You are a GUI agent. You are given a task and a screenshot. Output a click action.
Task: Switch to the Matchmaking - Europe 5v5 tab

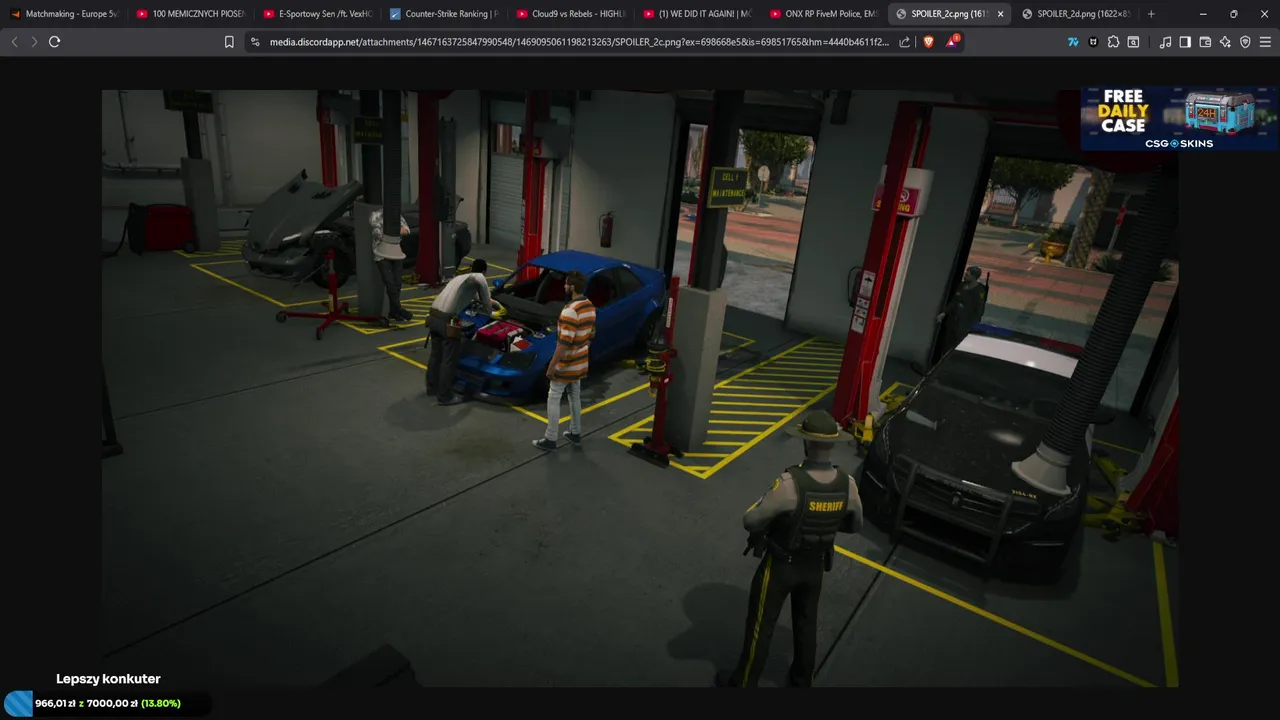64,14
